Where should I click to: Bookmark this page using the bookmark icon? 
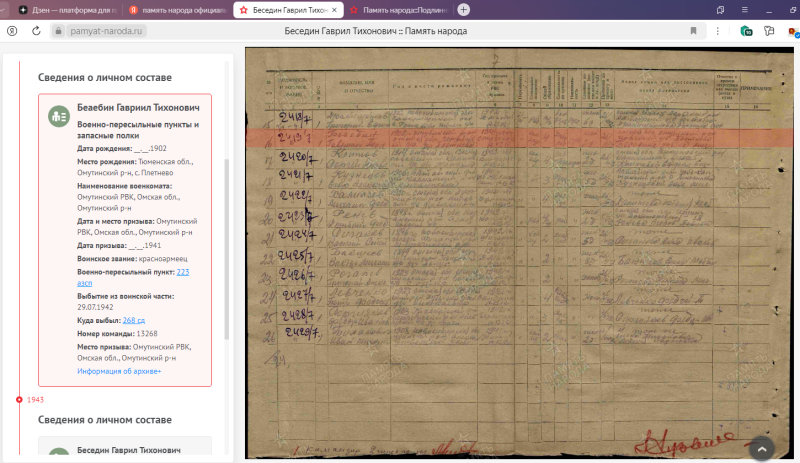[x=694, y=31]
